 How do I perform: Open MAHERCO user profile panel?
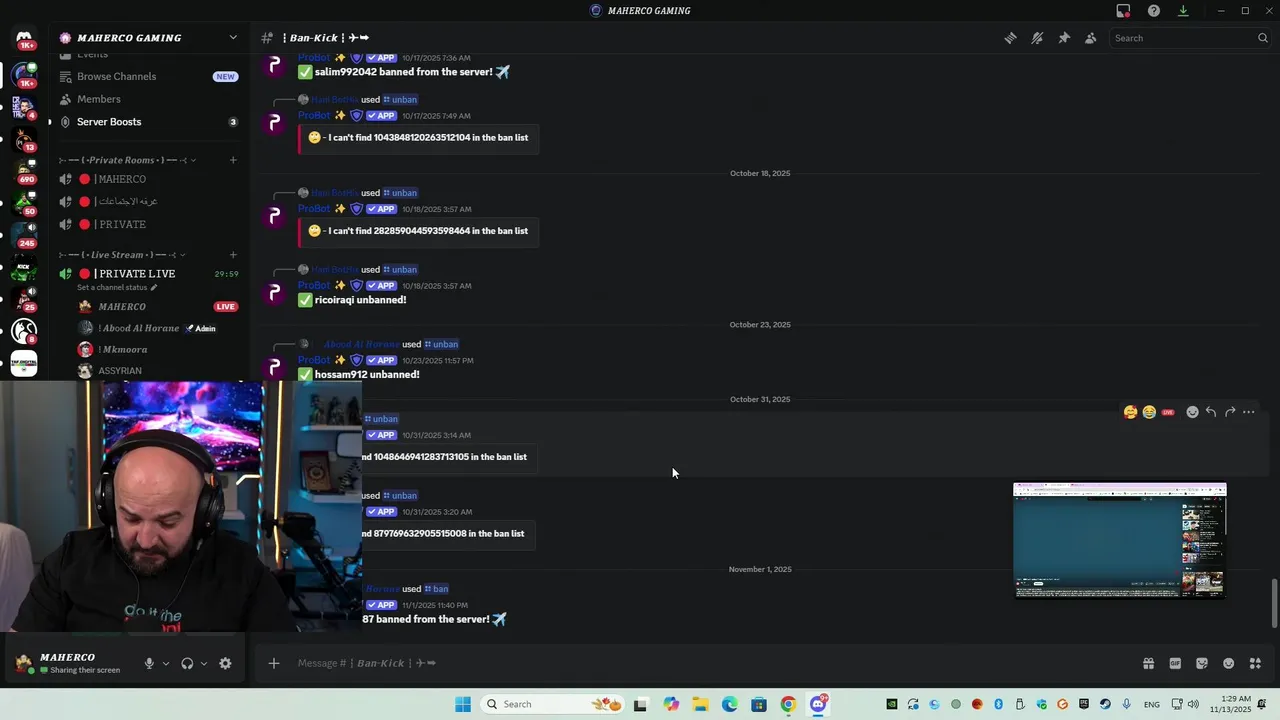pos(70,663)
